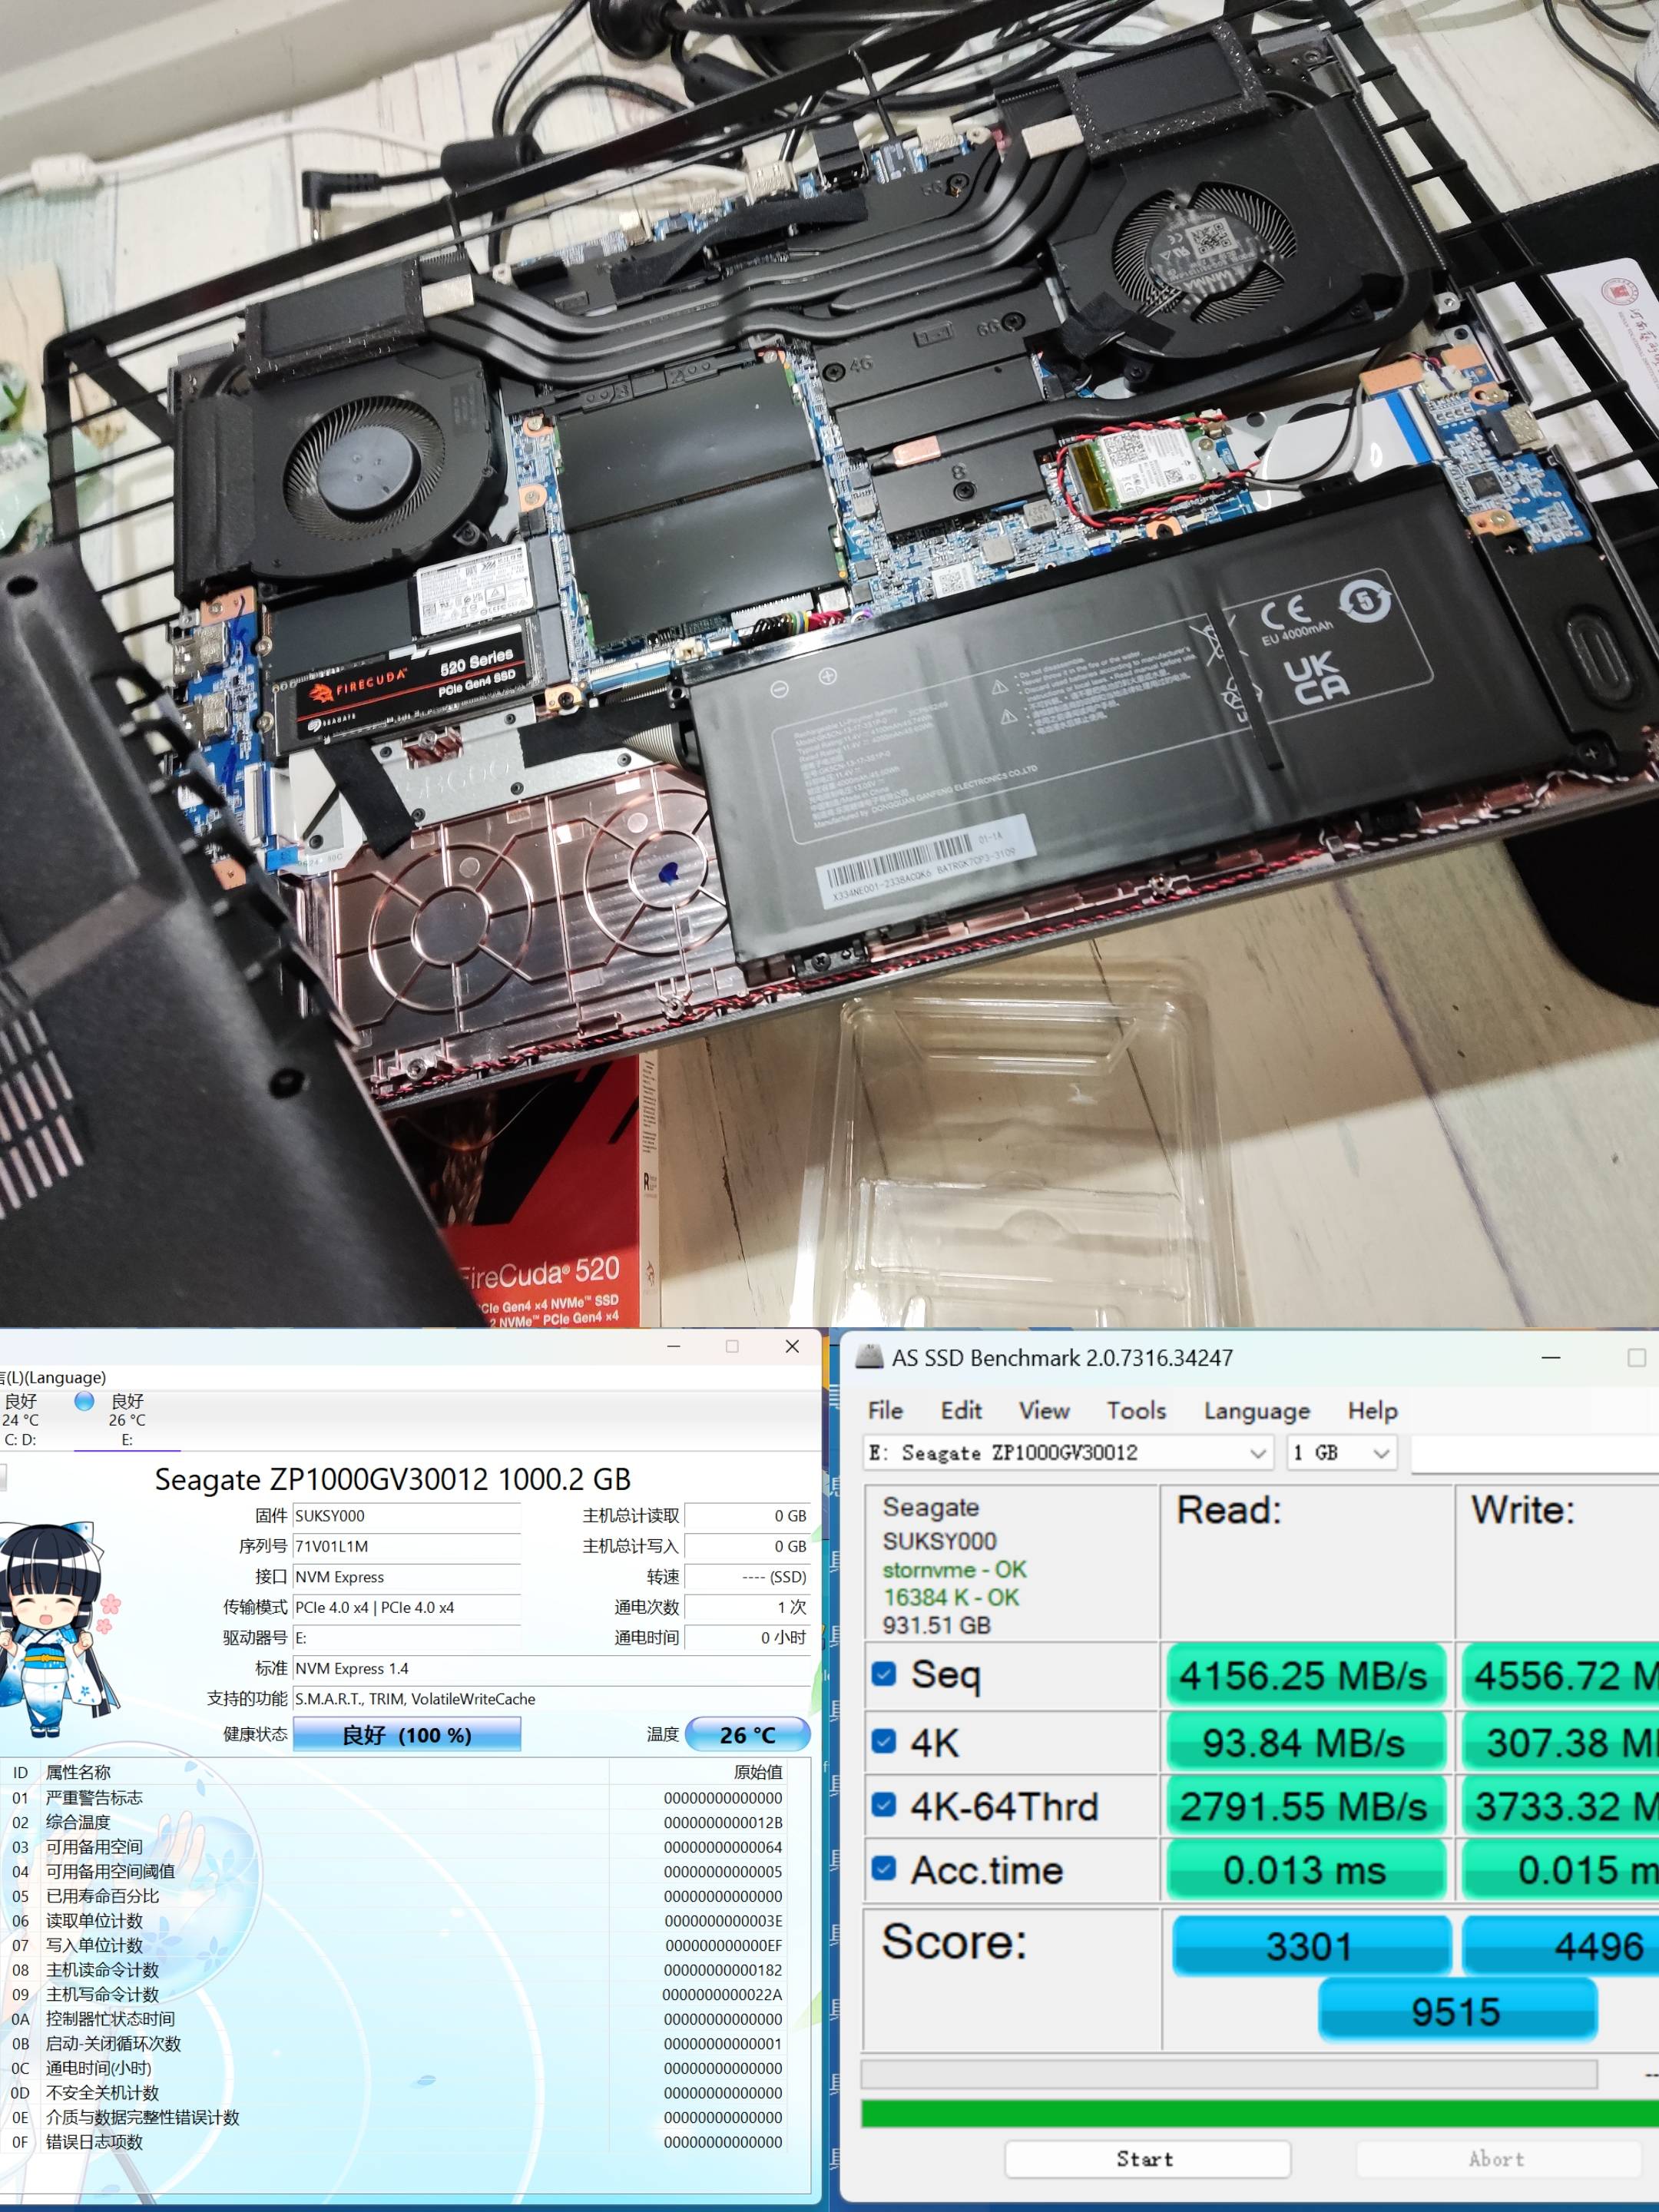This screenshot has width=1659, height=2212.
Task: Click the 4K read result 93.84 MB/s
Action: pos(1304,1742)
